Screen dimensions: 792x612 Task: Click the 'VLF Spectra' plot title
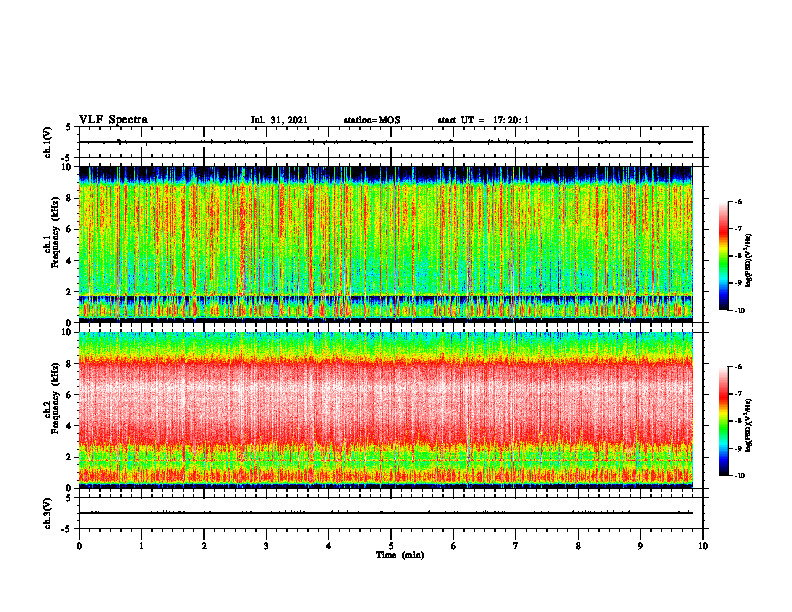(114, 120)
